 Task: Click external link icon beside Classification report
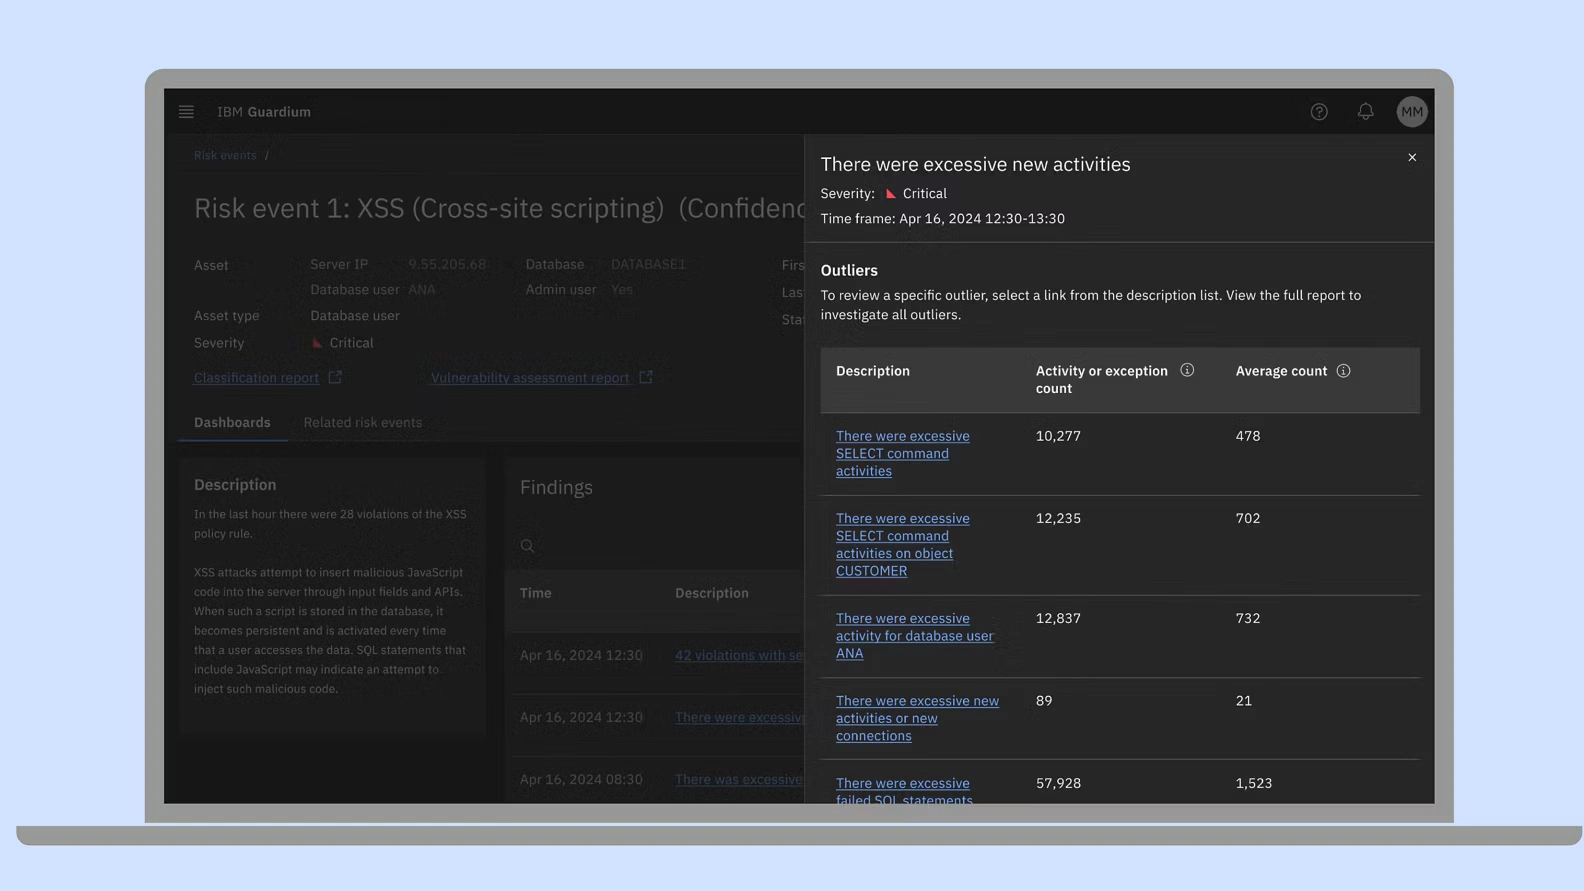pos(335,377)
